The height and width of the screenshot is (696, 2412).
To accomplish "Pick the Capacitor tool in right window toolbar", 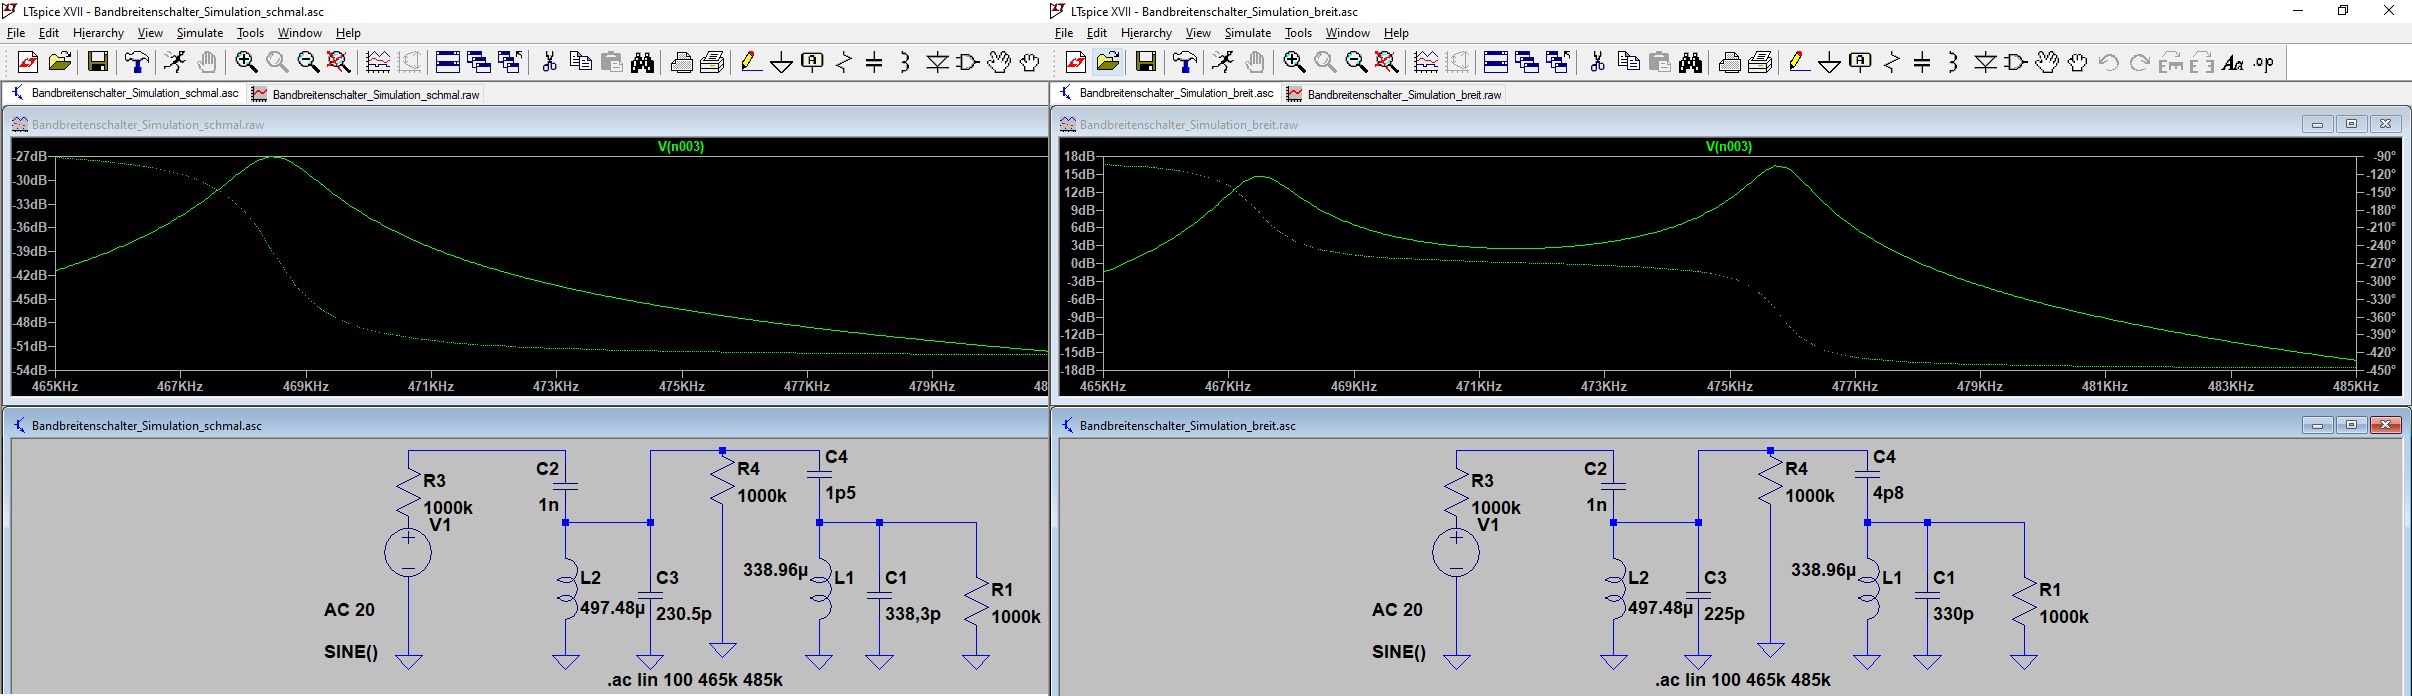I will tap(1922, 62).
